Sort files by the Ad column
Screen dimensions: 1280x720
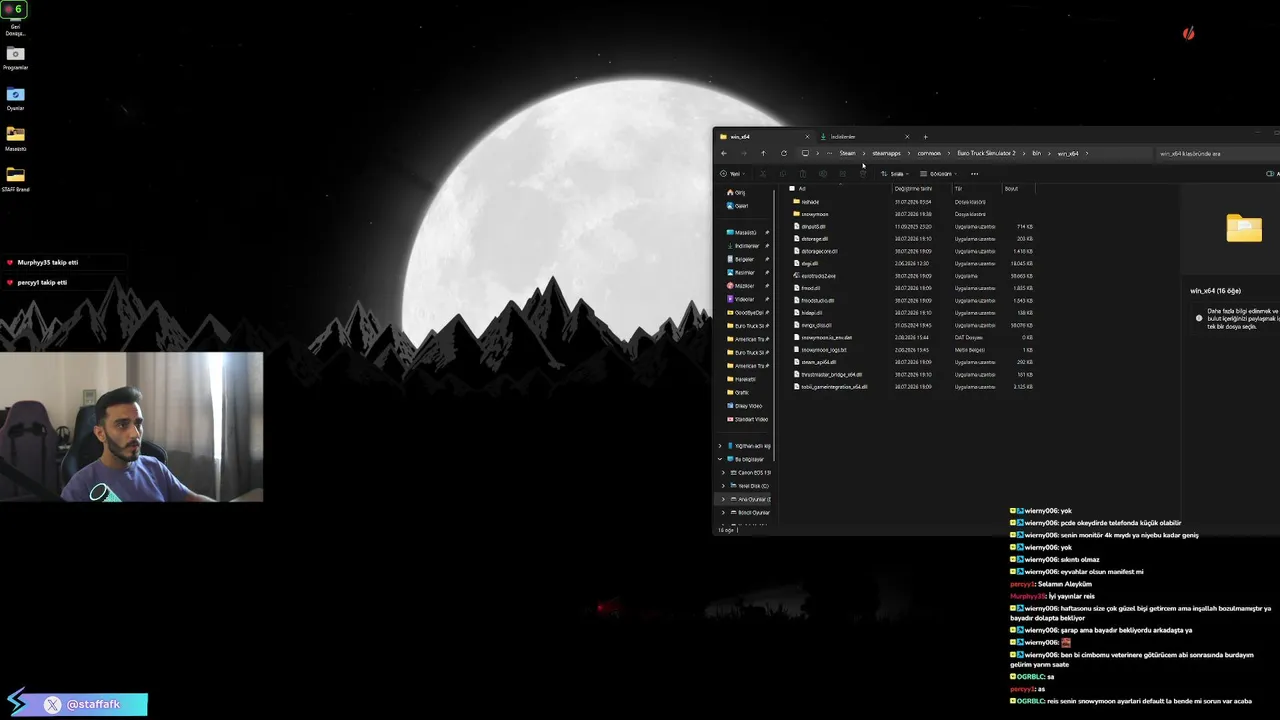[x=802, y=188]
